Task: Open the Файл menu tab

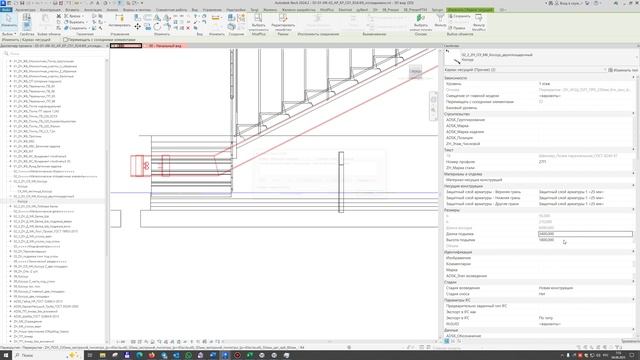Action: [6, 10]
